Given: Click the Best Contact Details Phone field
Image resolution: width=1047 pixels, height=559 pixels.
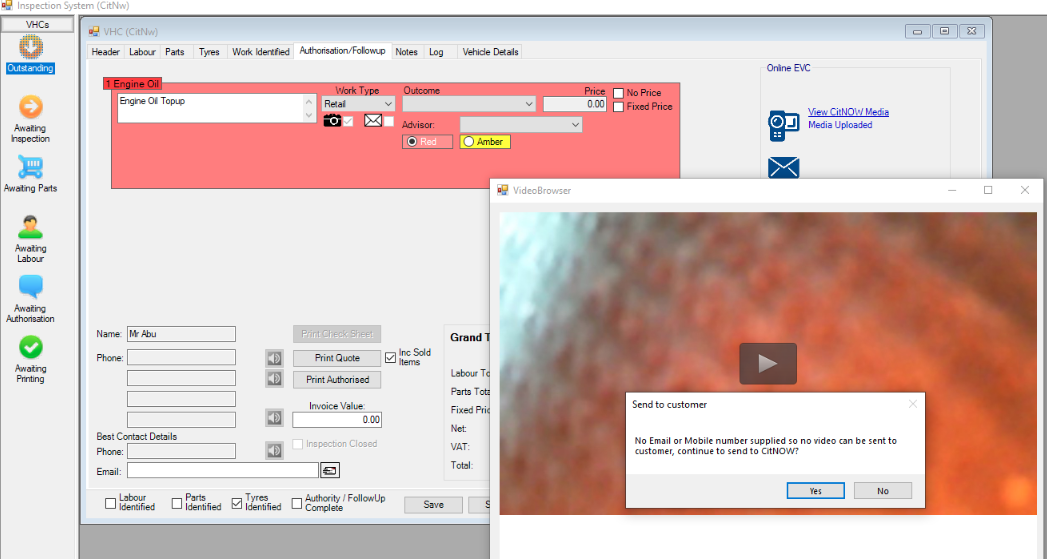Looking at the screenshot, I should coord(182,451).
